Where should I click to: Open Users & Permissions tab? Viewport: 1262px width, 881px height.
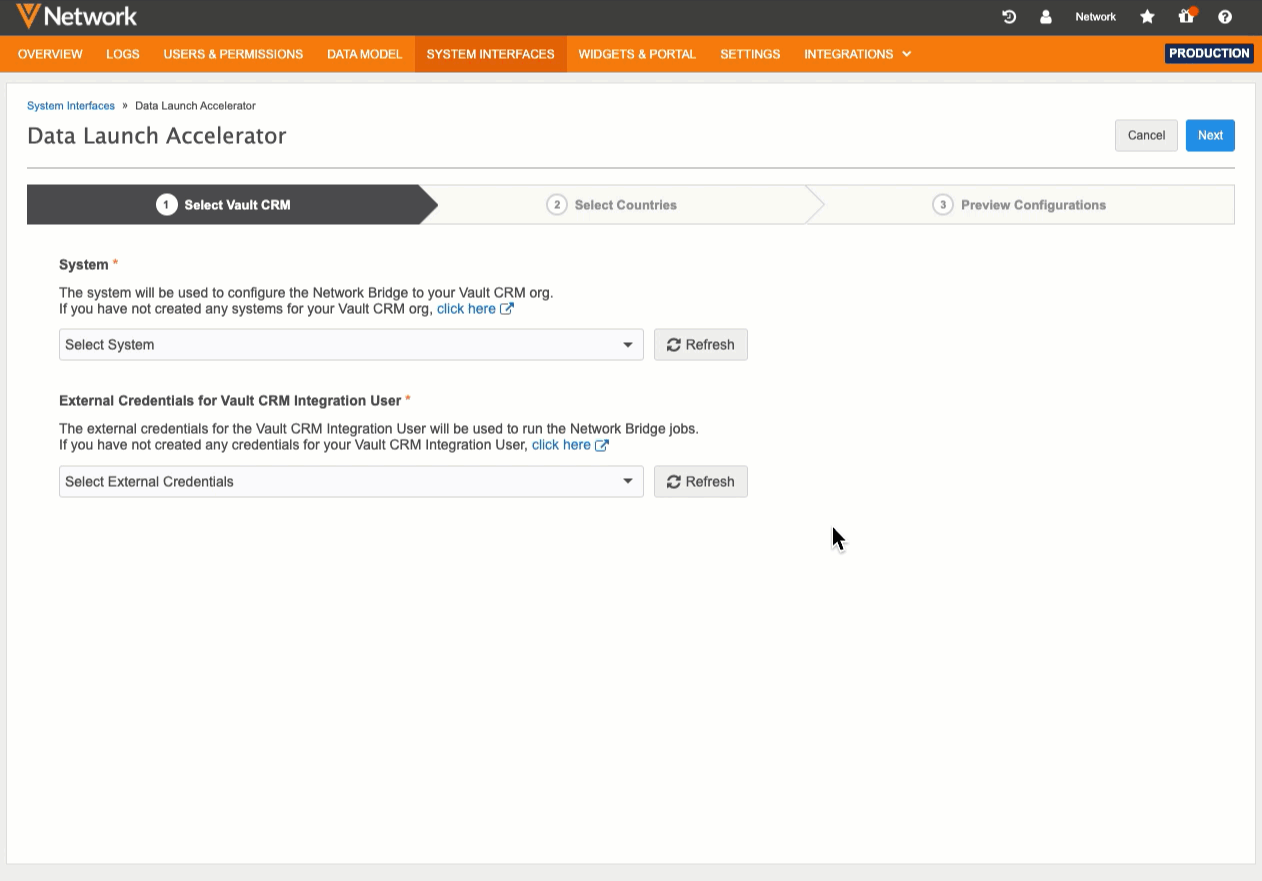point(233,54)
